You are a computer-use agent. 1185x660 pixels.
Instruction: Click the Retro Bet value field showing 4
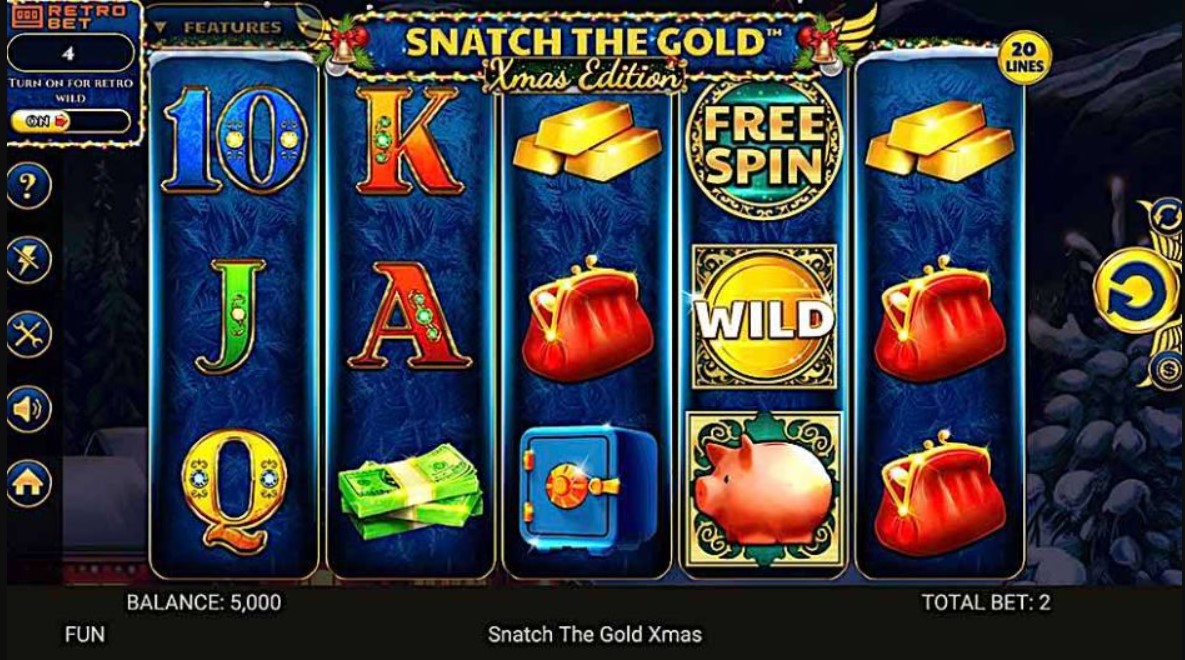[x=70, y=54]
